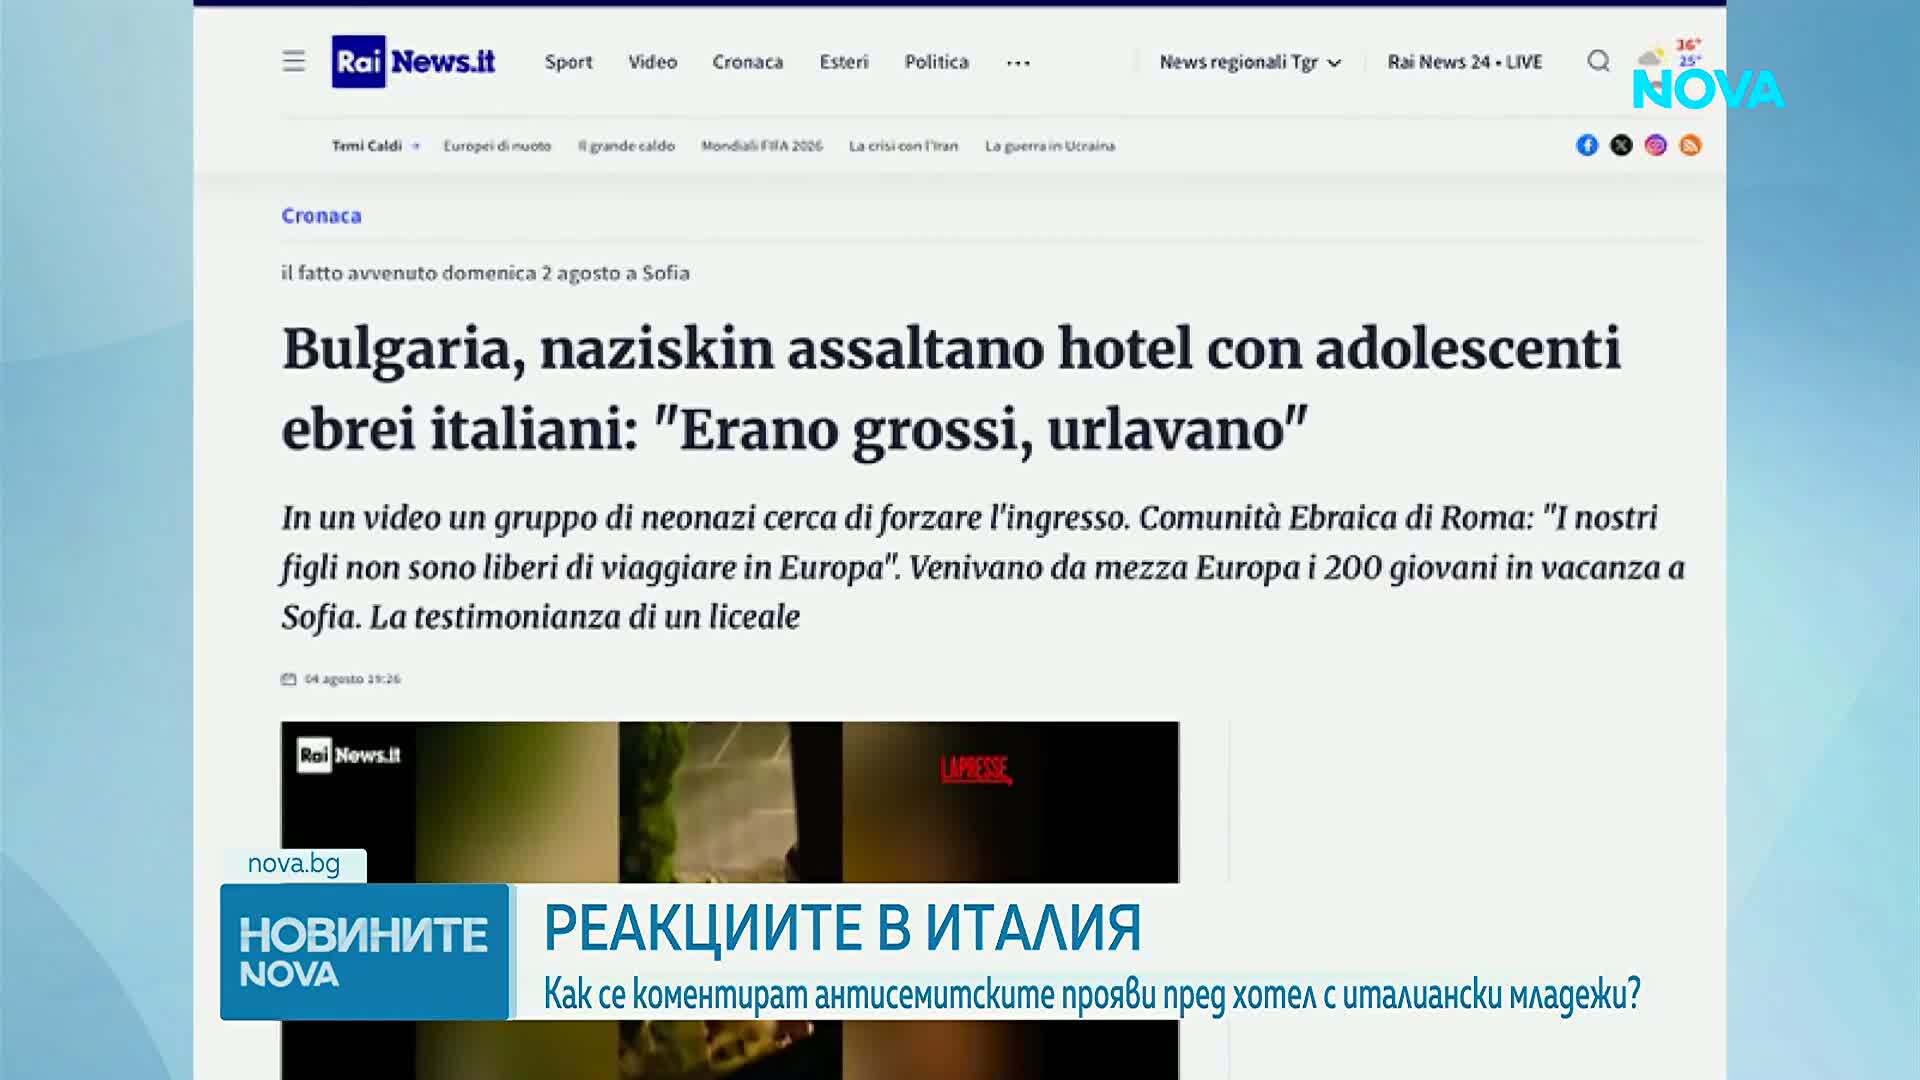Go to the Sport section

(x=569, y=62)
